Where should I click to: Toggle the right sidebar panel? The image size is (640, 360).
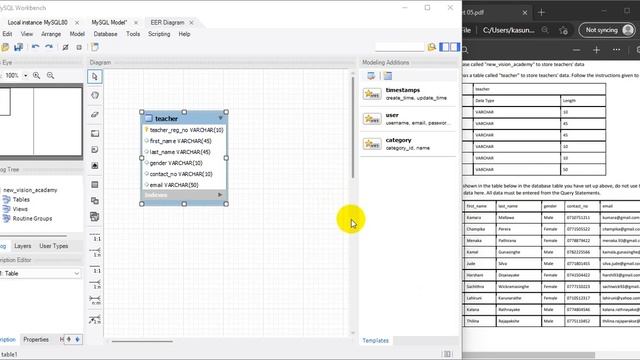tap(454, 47)
